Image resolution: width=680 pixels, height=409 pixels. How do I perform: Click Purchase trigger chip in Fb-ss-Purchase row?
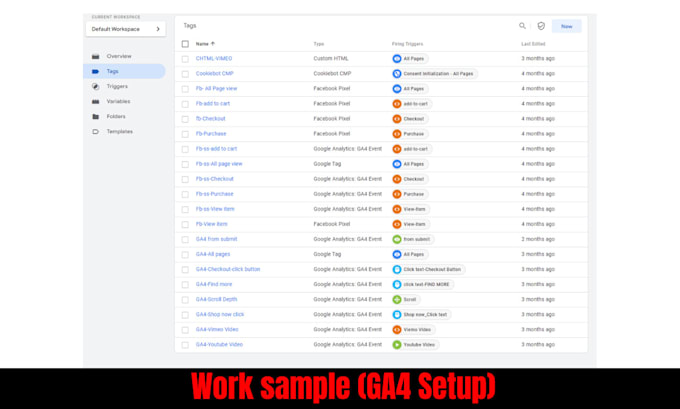(409, 194)
